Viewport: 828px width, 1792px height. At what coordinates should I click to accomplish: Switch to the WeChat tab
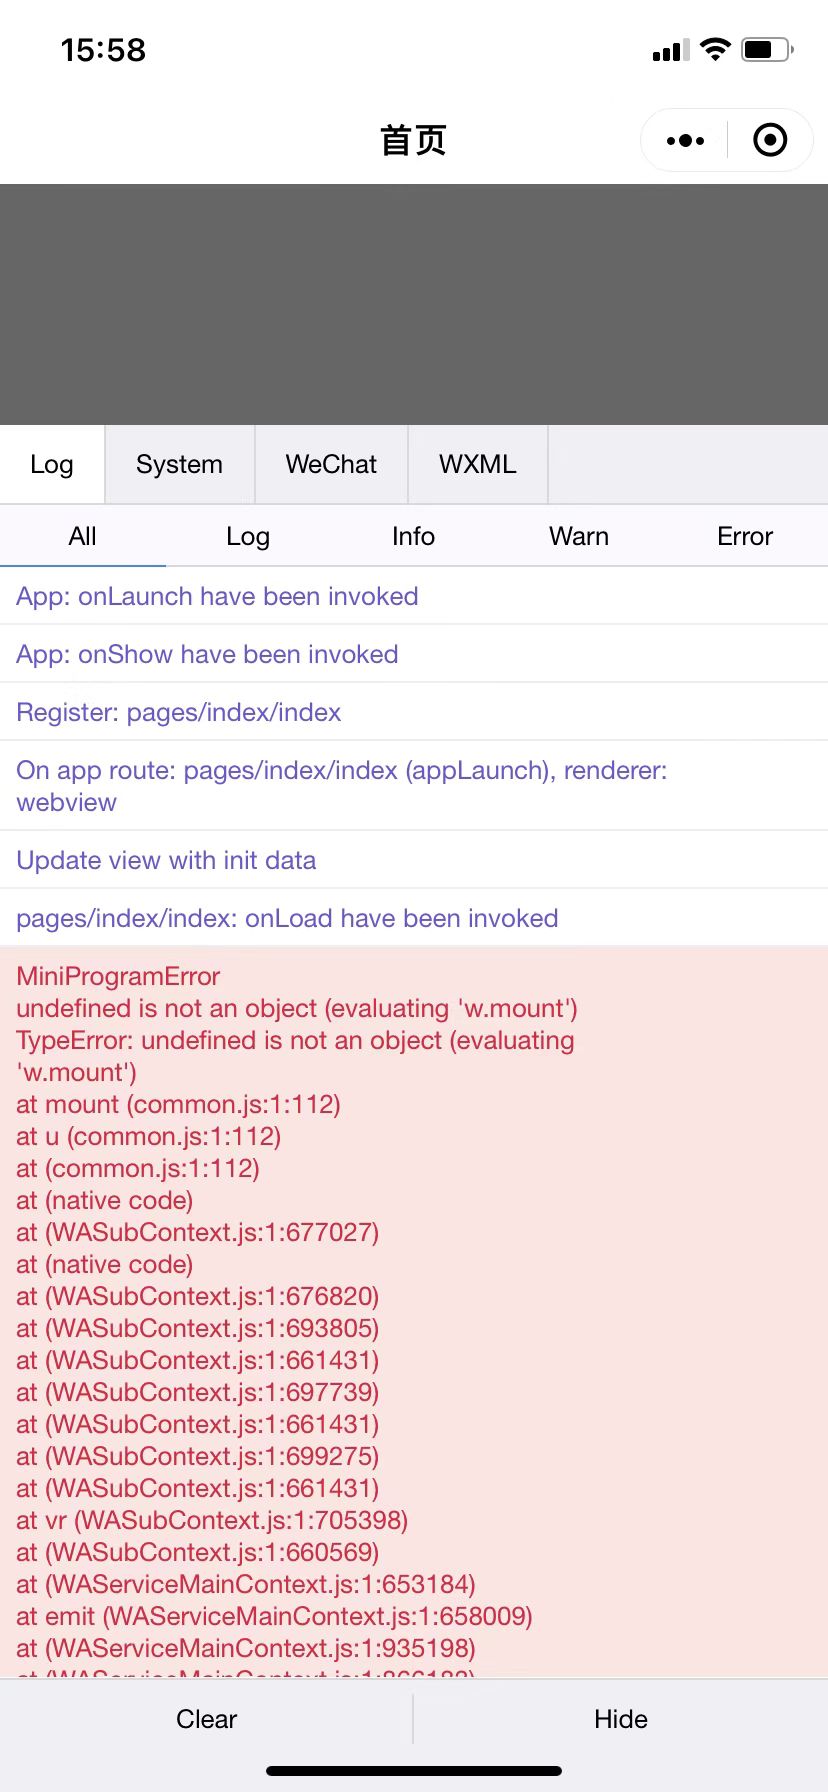coord(330,464)
